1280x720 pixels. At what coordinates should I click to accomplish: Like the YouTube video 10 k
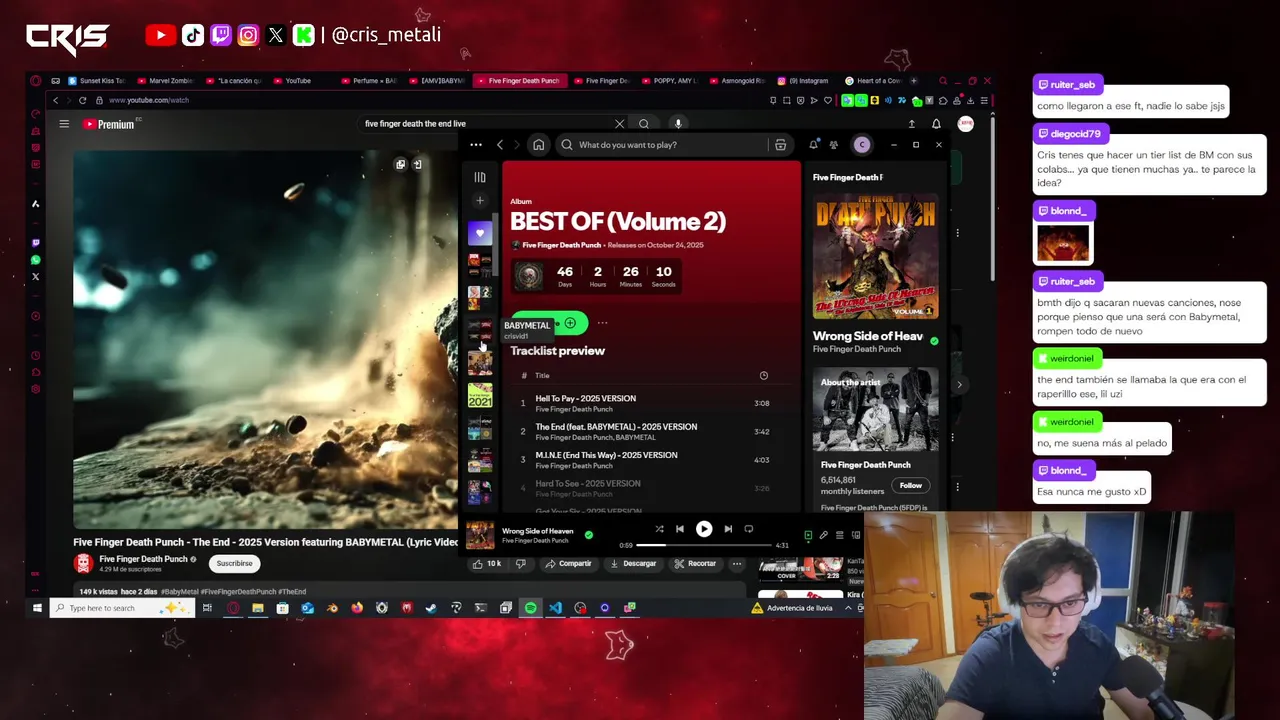(x=487, y=564)
